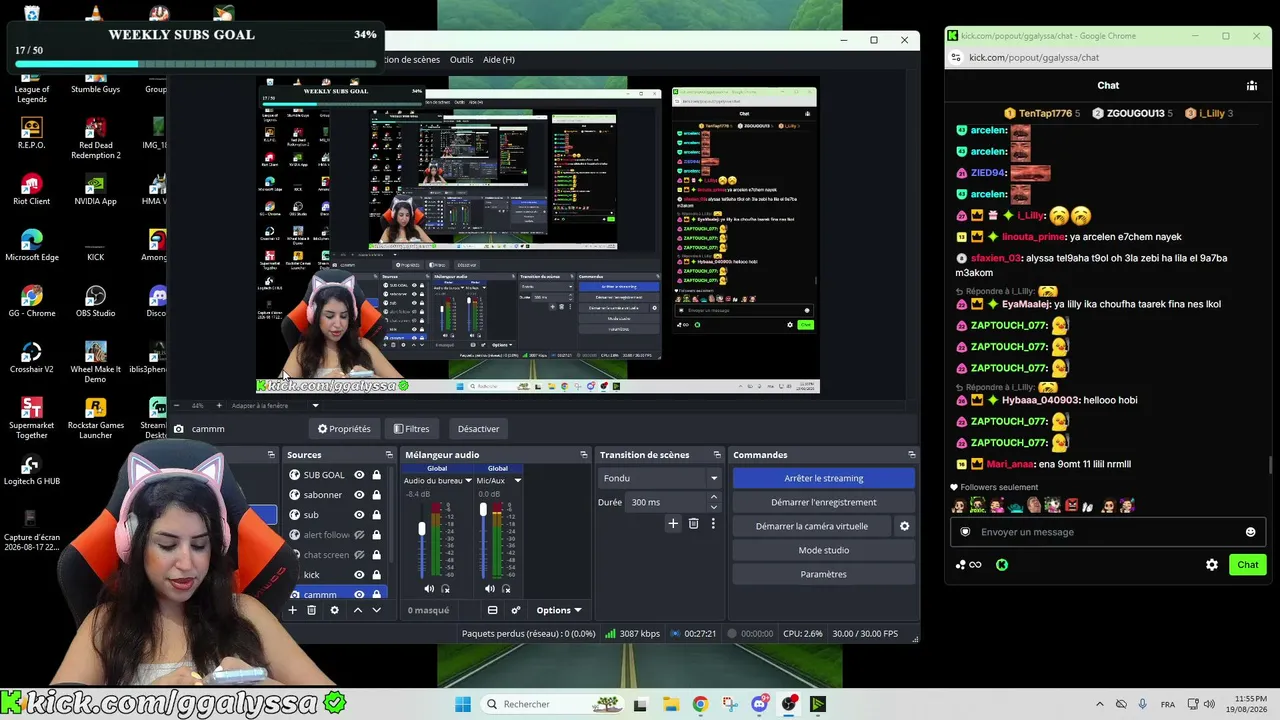Viewport: 1280px width, 720px height.
Task: Pop out the Sources dock
Action: [x=389, y=455]
